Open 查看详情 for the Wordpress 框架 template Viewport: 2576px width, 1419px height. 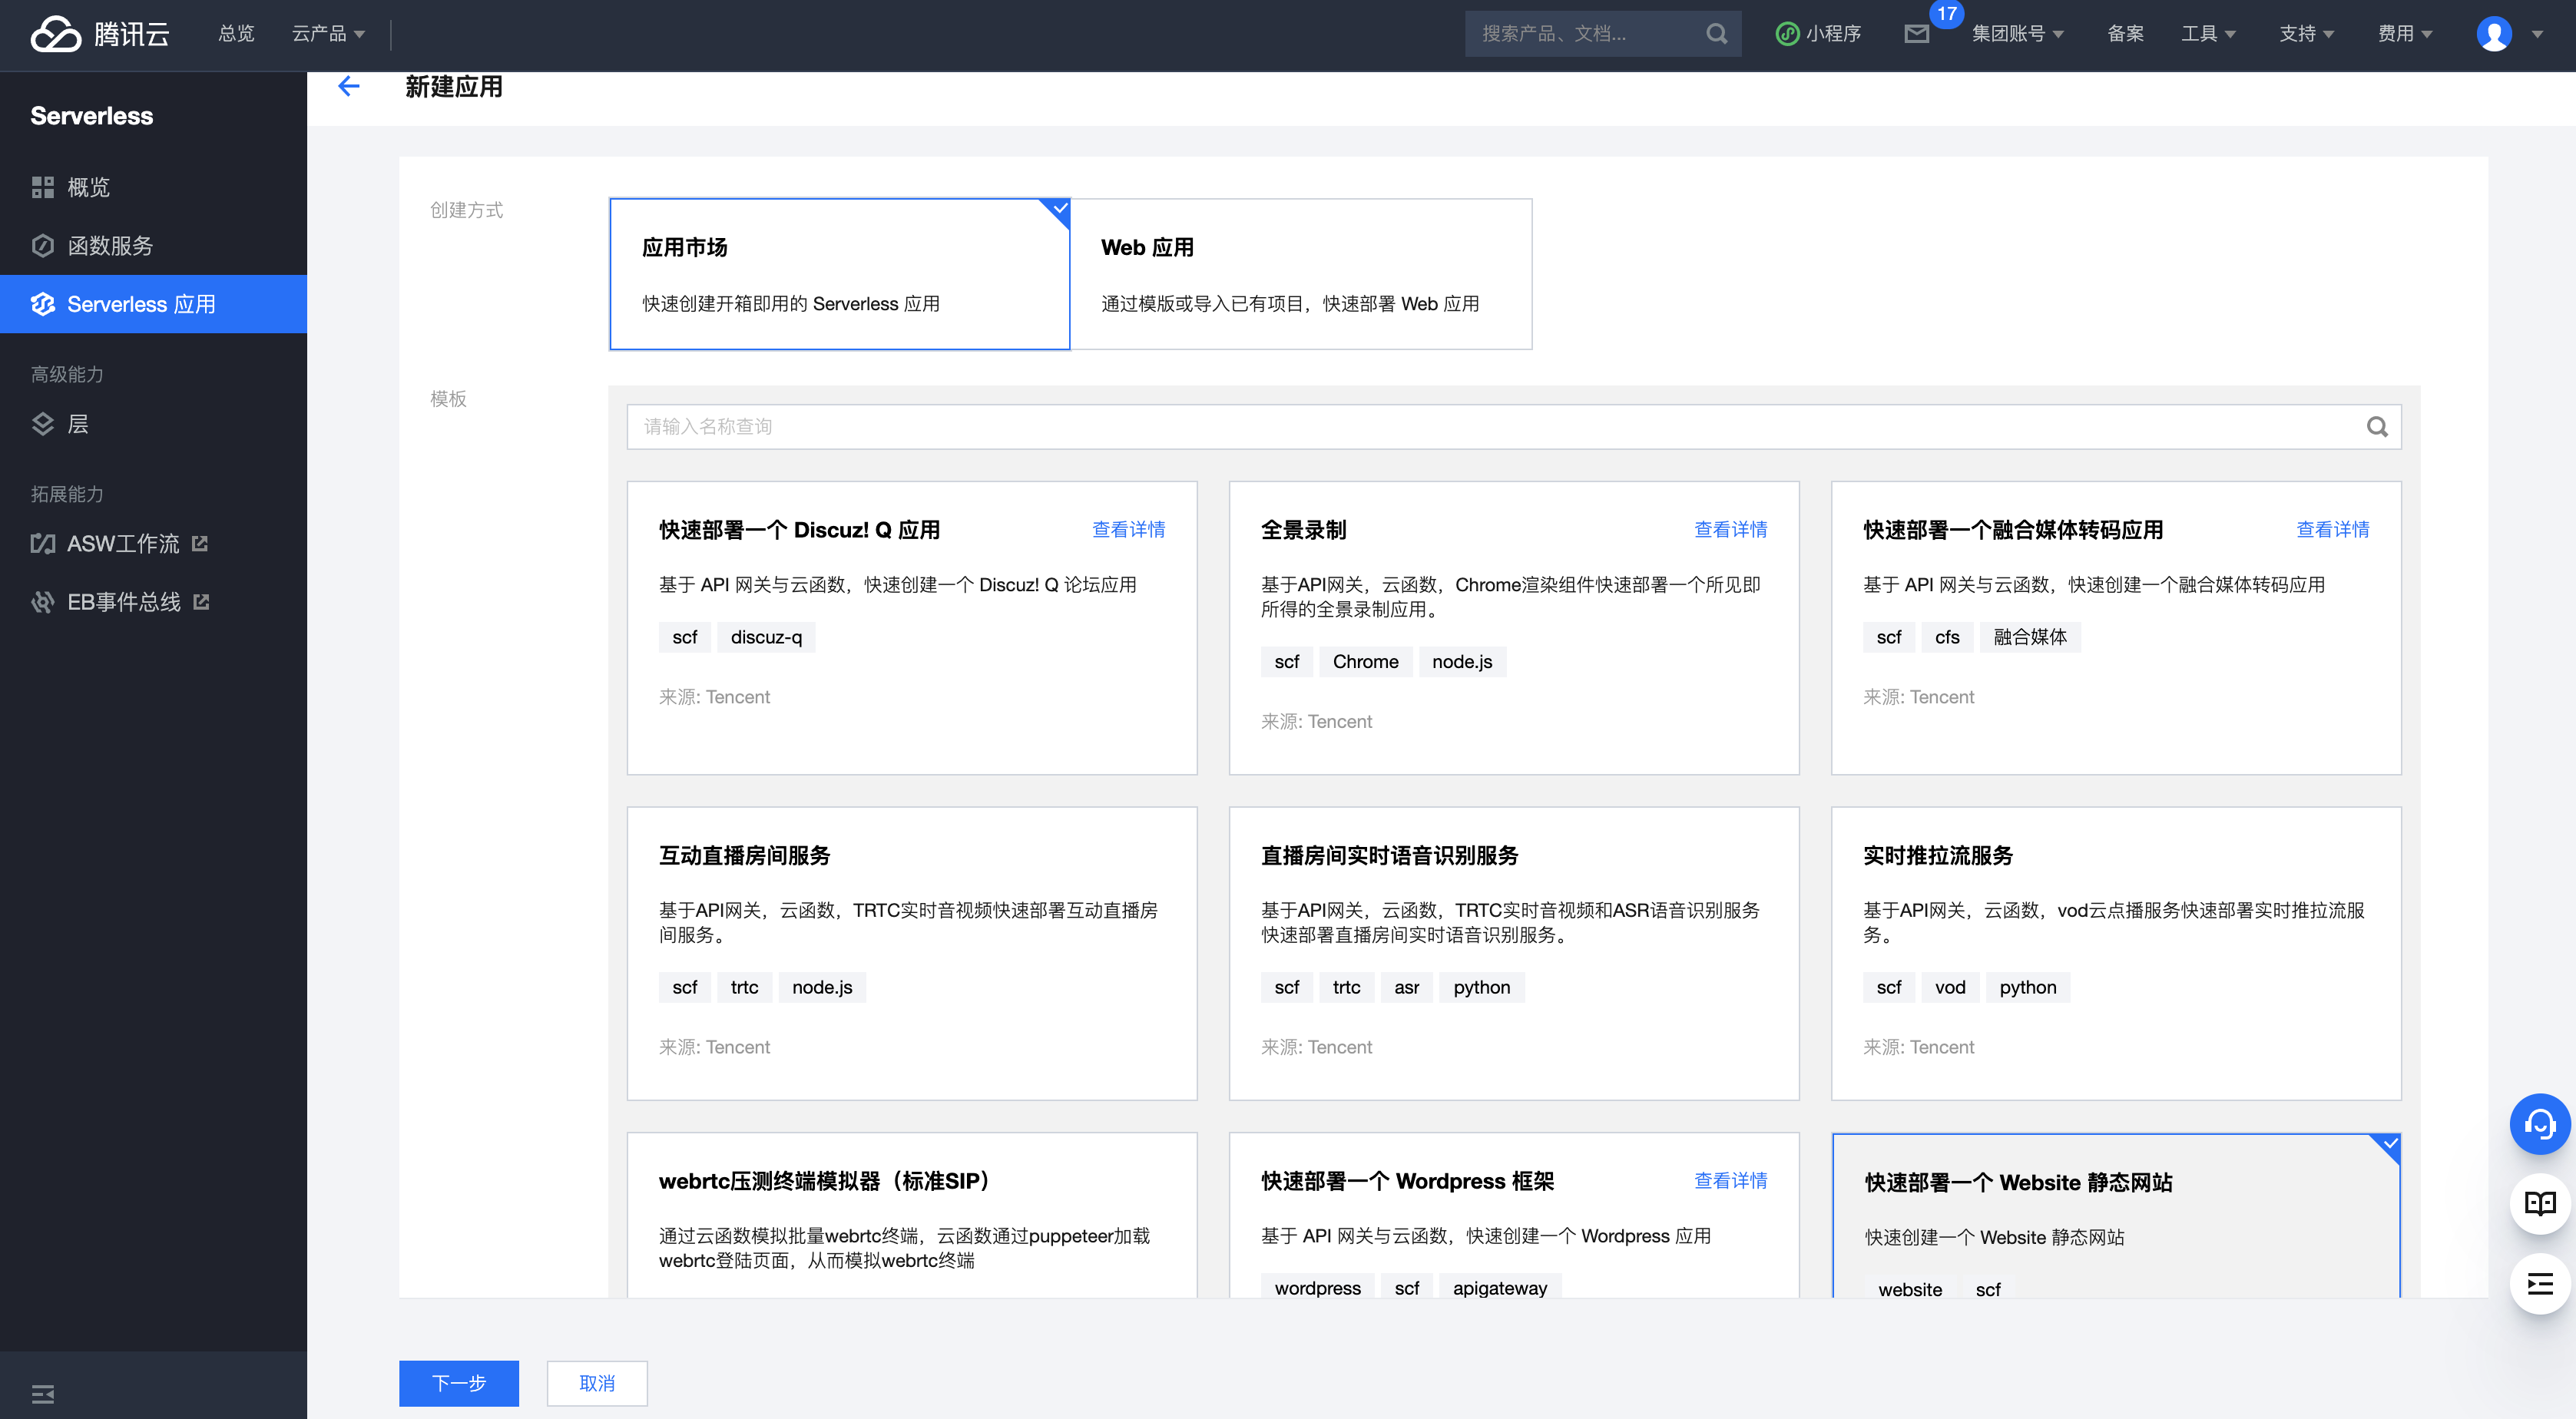click(1730, 1181)
